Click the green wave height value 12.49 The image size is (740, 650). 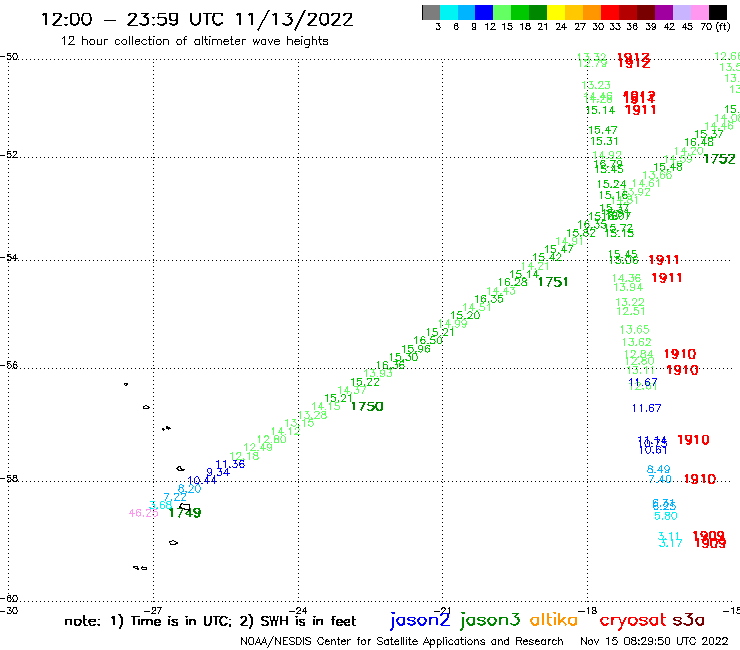point(258,447)
